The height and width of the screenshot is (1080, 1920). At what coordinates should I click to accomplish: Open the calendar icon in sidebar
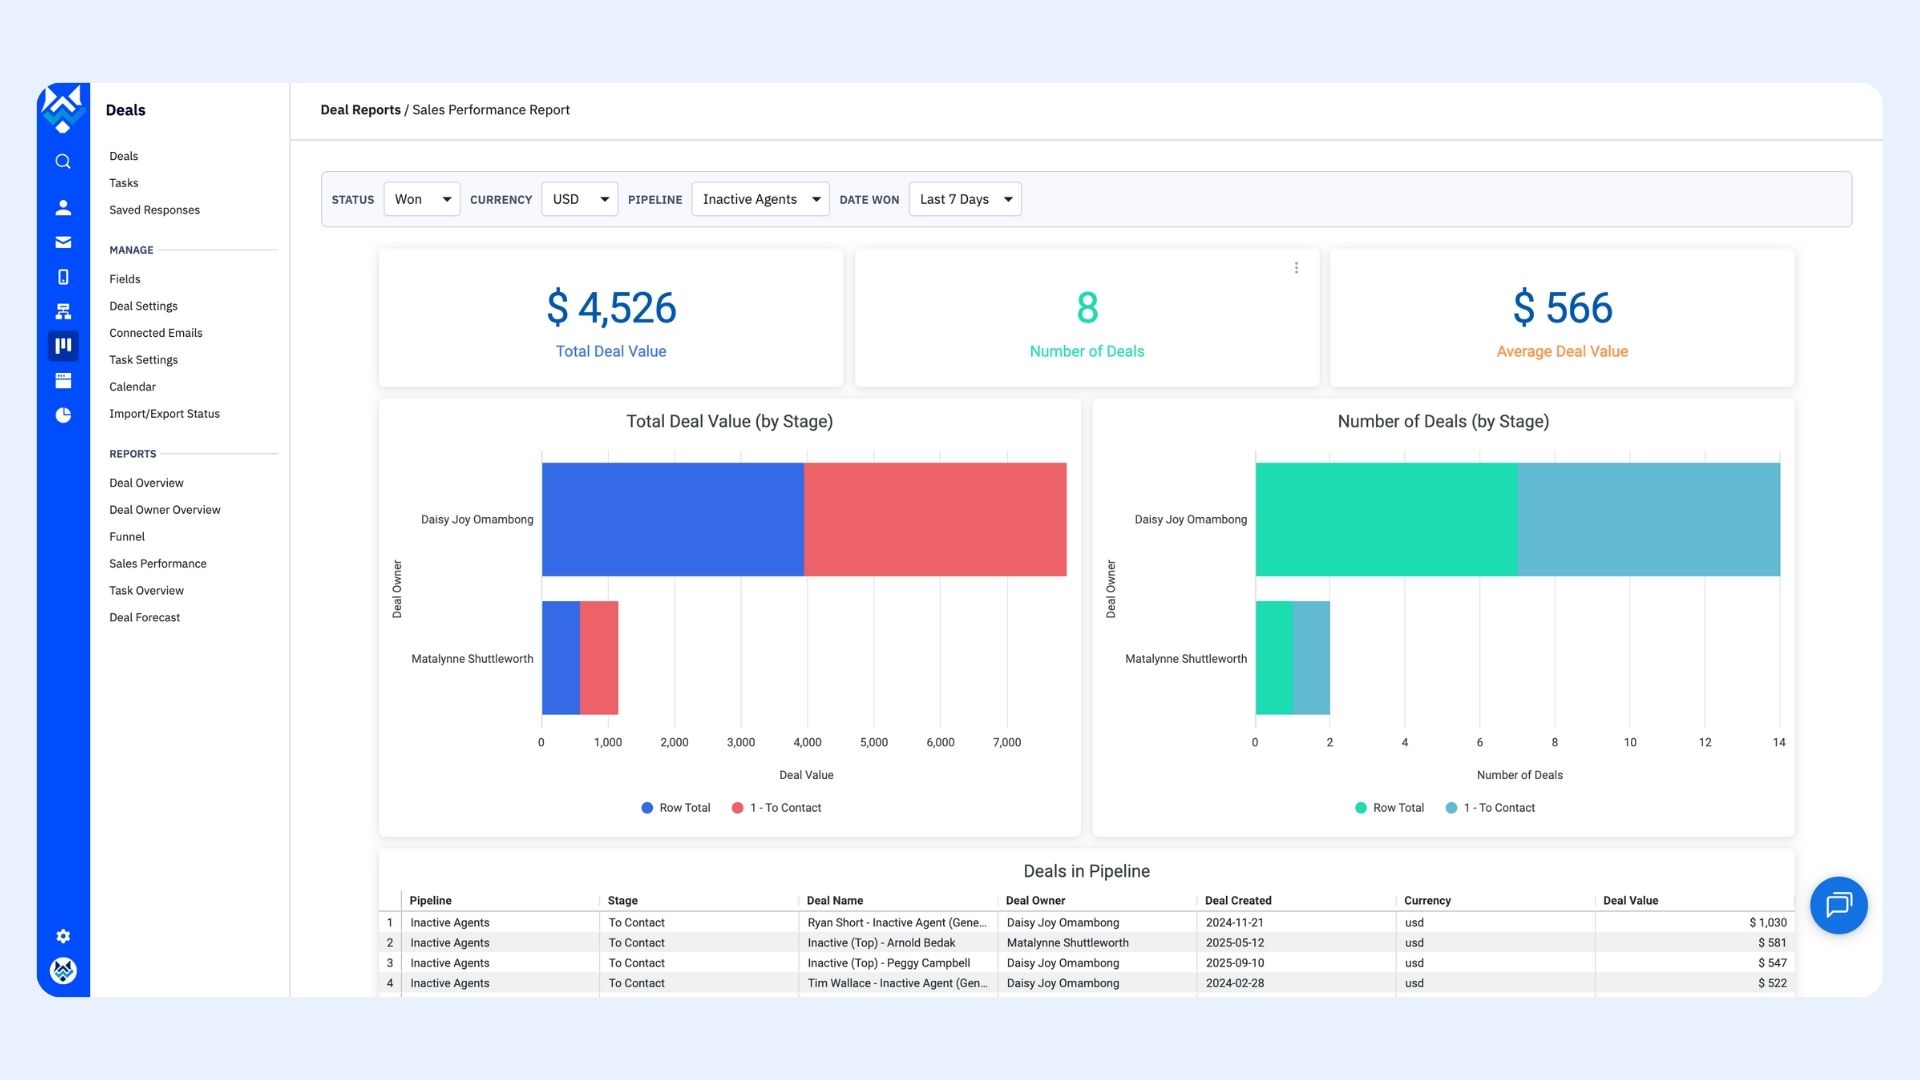(62, 380)
